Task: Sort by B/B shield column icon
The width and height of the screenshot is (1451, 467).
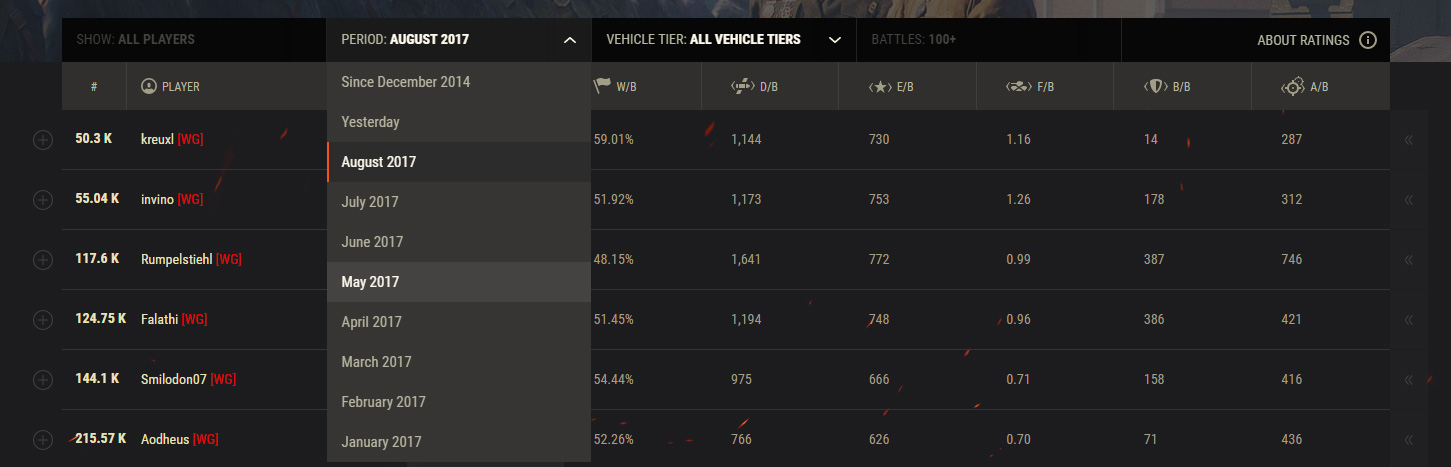Action: 1156,87
